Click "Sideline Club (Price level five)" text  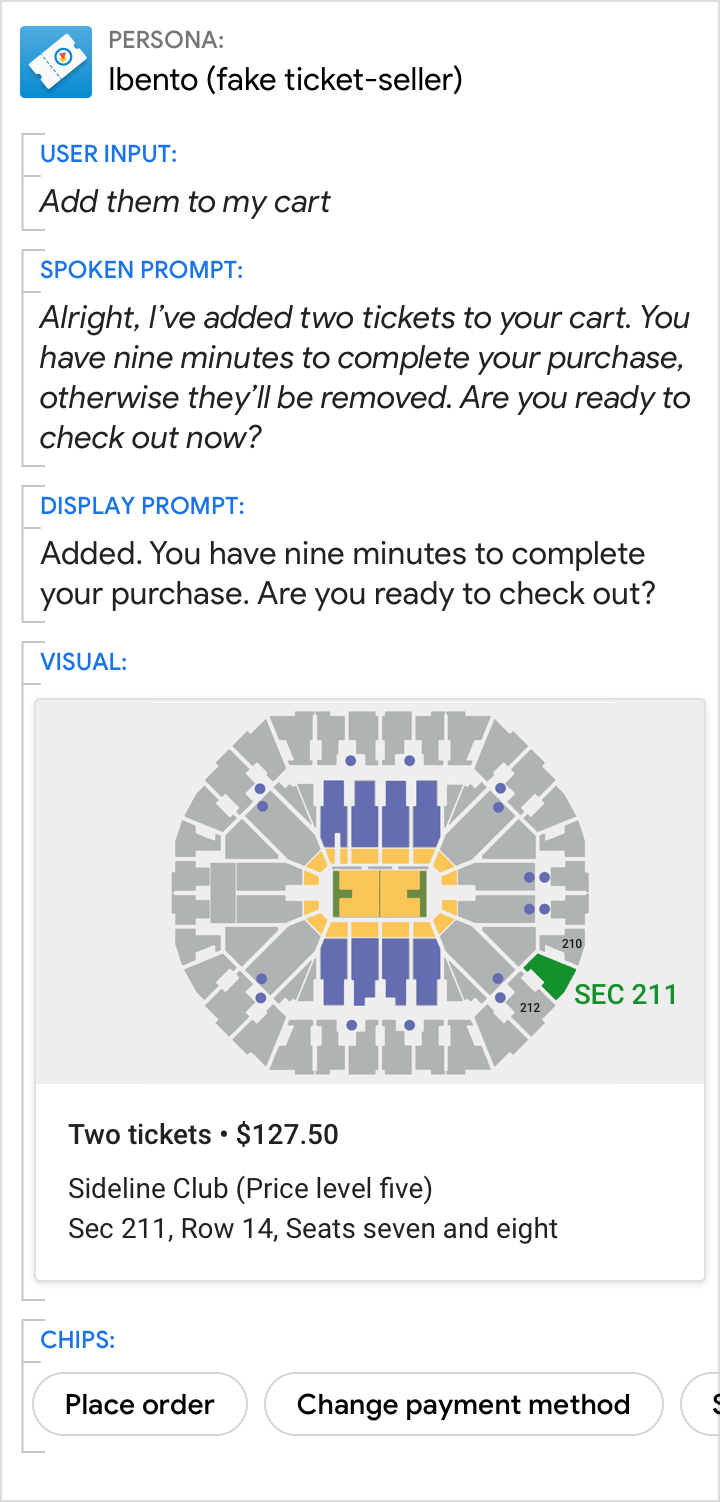tap(250, 1189)
